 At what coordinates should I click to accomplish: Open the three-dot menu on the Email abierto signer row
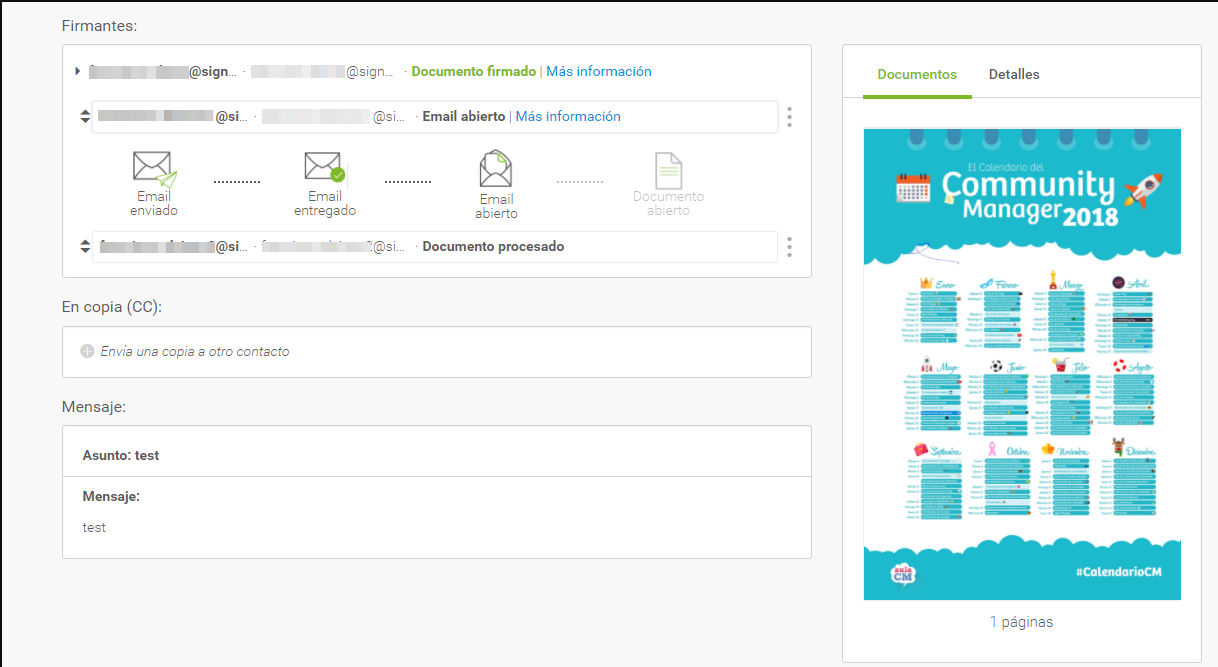click(x=790, y=117)
